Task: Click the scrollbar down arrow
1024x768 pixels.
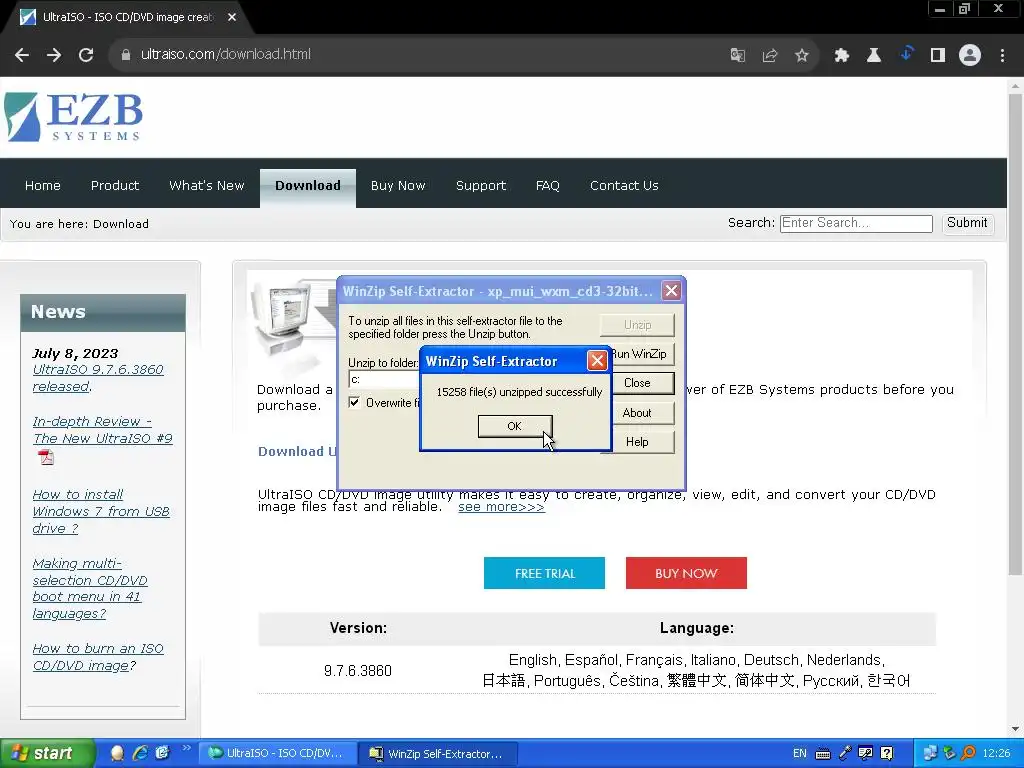Action: pos(1015,729)
